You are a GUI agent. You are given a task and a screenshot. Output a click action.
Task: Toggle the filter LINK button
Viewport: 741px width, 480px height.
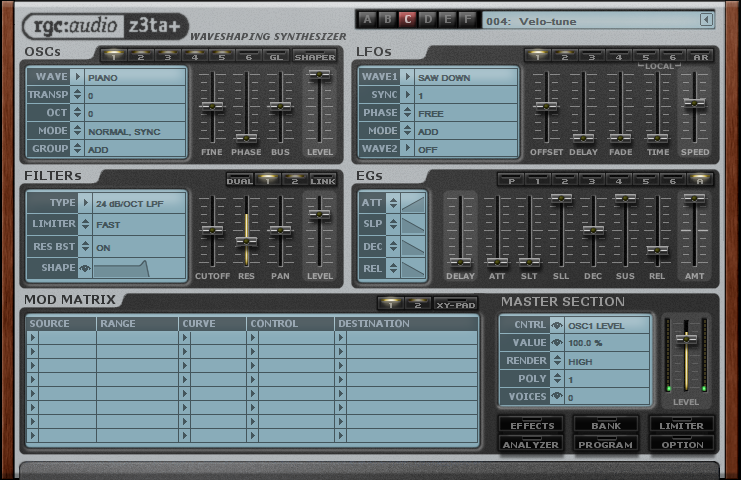click(323, 180)
